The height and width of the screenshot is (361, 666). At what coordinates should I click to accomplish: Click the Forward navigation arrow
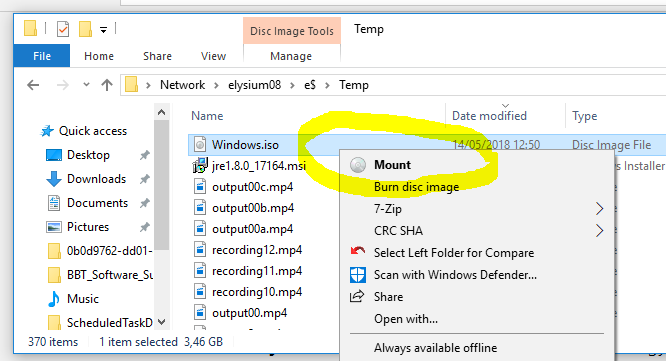click(62, 85)
